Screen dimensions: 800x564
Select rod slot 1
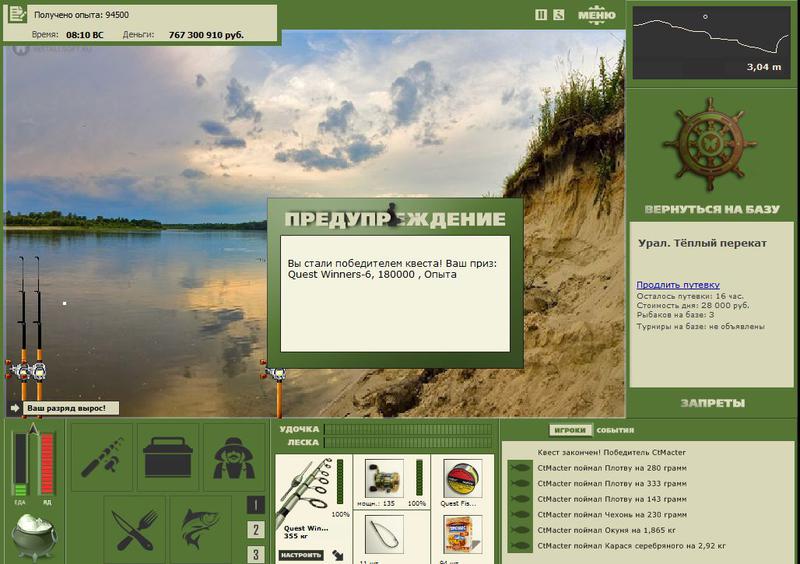click(x=256, y=505)
